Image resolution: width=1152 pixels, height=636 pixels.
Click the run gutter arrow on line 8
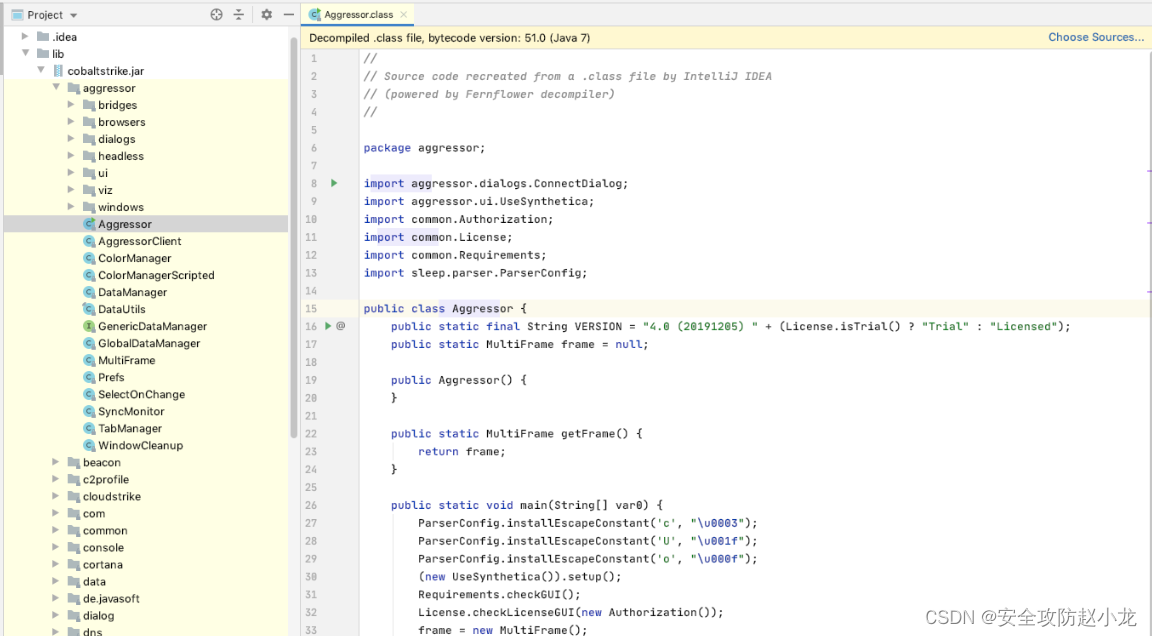coord(334,183)
